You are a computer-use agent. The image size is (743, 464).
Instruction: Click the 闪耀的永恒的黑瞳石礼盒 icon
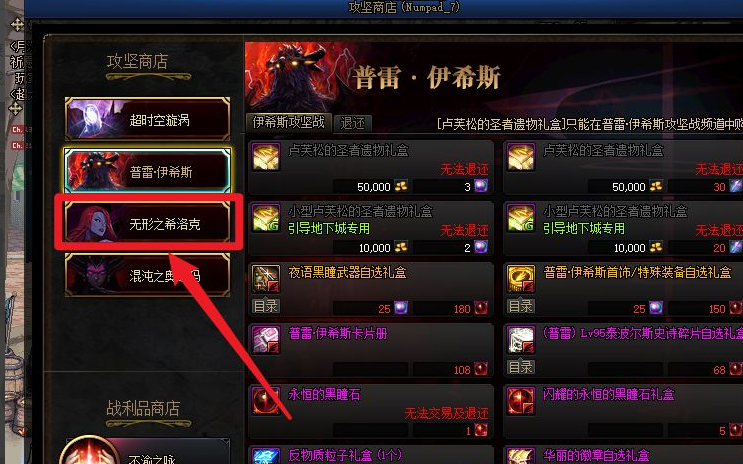521,401
